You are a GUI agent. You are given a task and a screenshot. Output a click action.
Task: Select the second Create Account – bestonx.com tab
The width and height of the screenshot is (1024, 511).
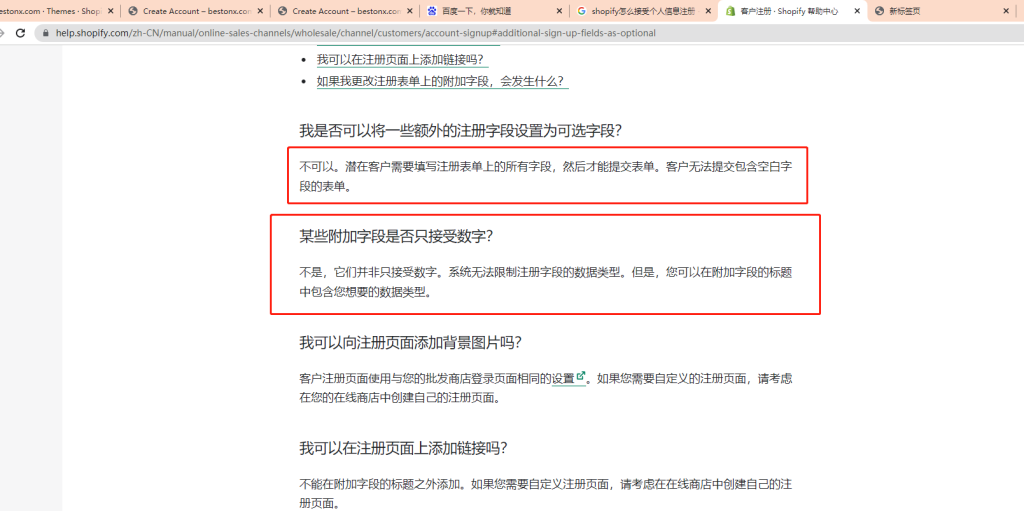click(340, 11)
